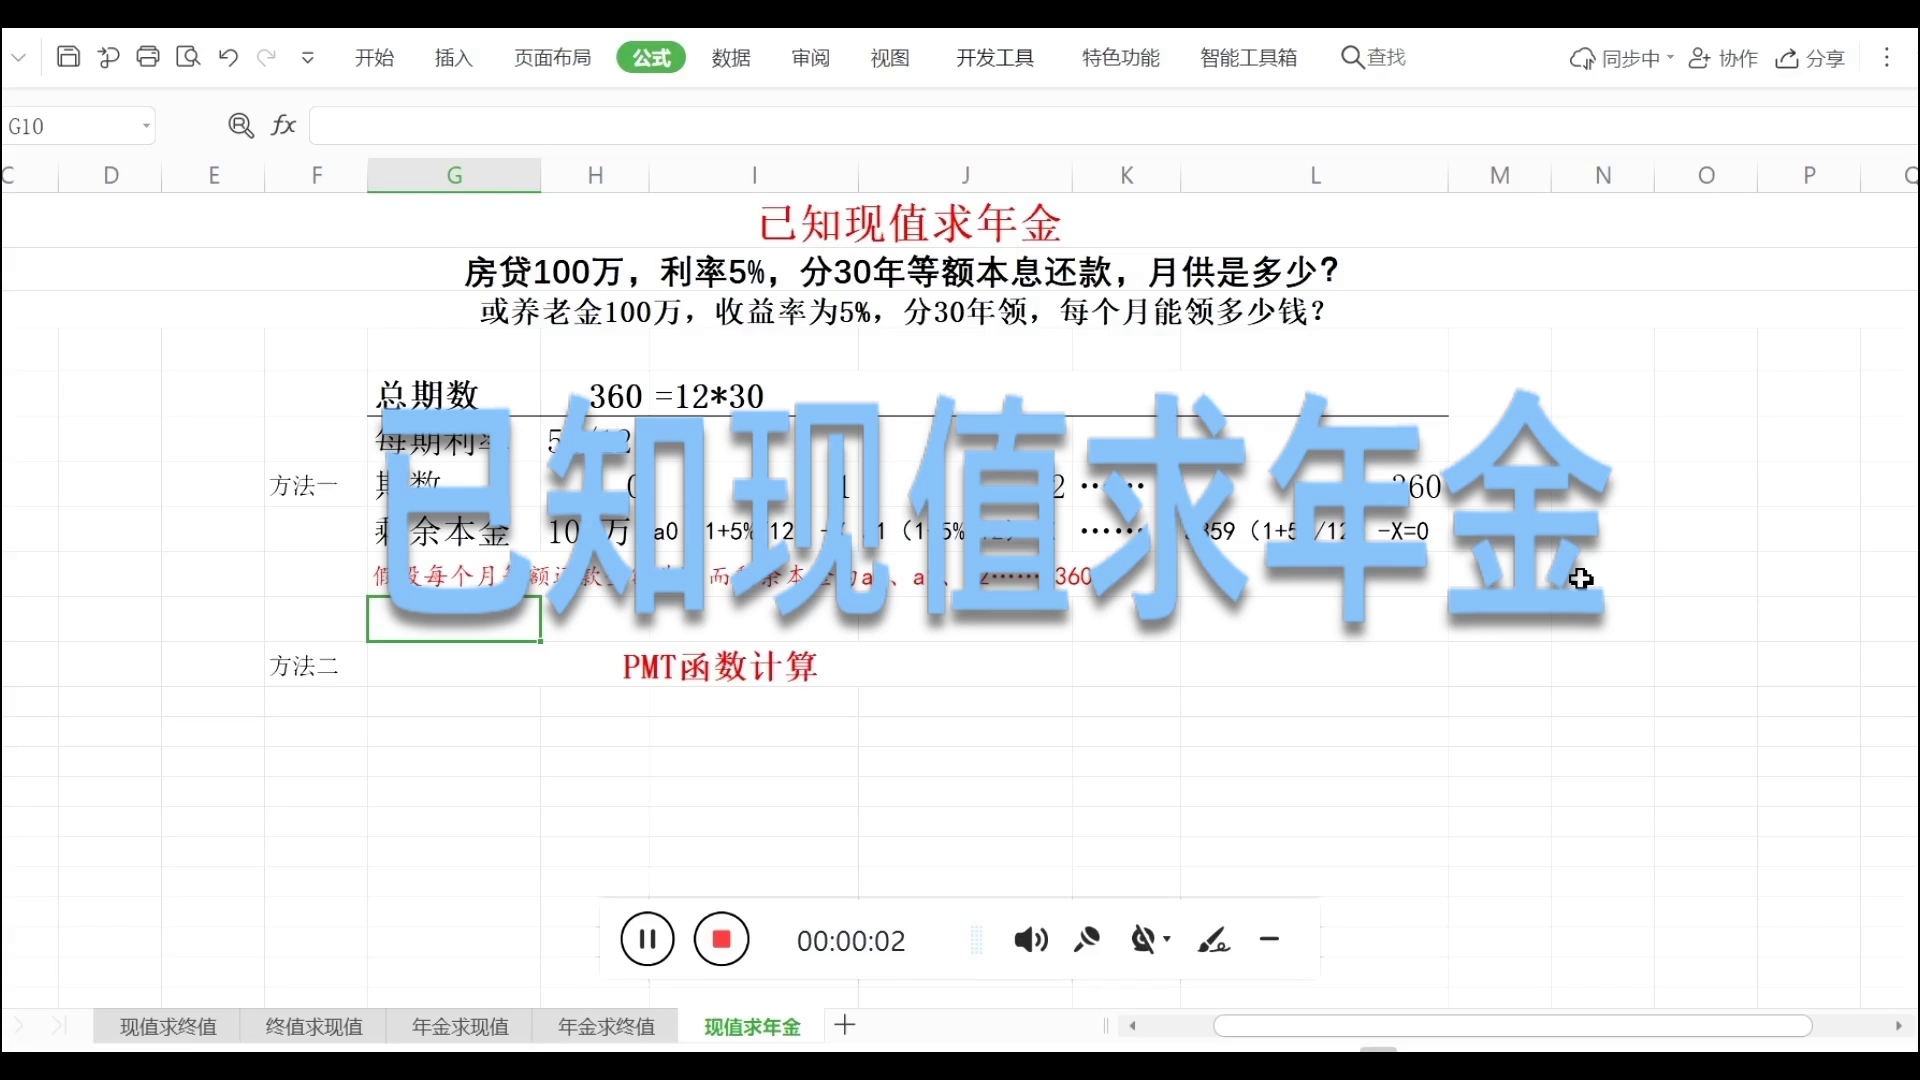1920x1080 pixels.
Task: Toggle the muted camera icon on recorder
Action: click(x=1144, y=940)
